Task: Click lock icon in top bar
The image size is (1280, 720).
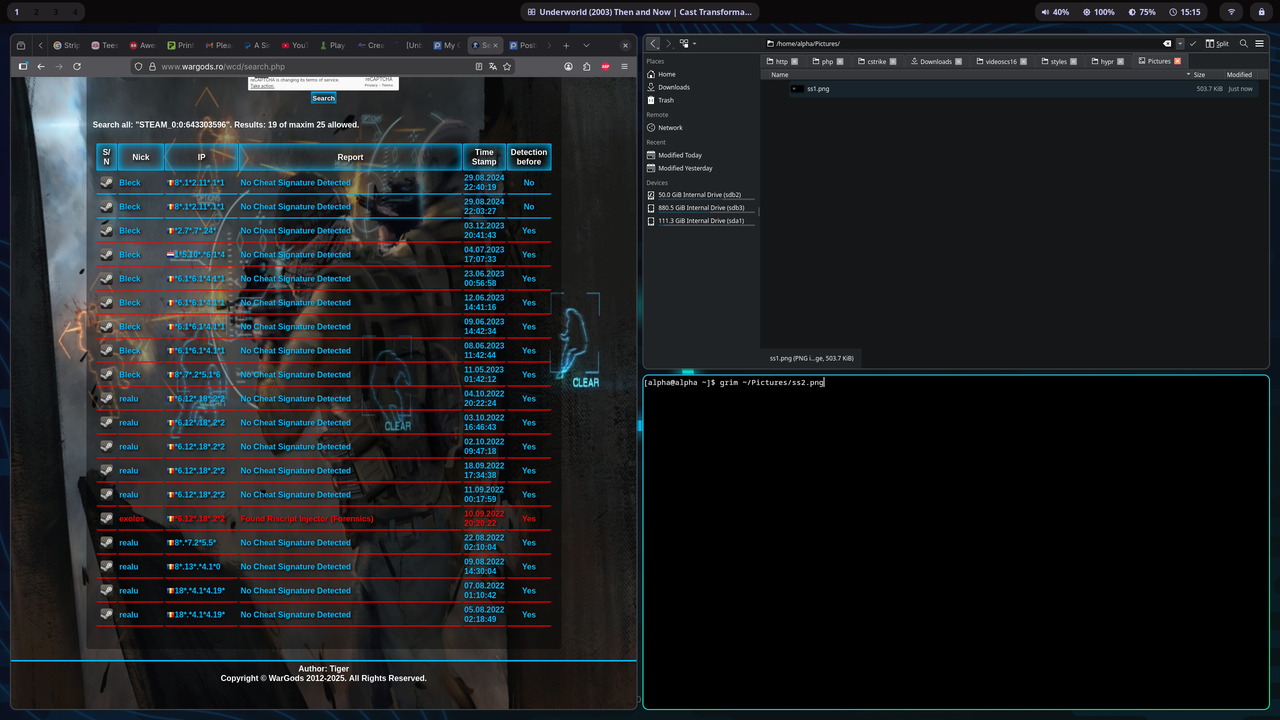Action: pos(1260,12)
